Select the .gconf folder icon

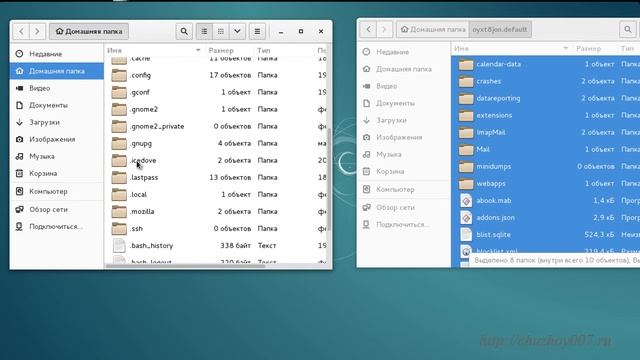pos(119,92)
